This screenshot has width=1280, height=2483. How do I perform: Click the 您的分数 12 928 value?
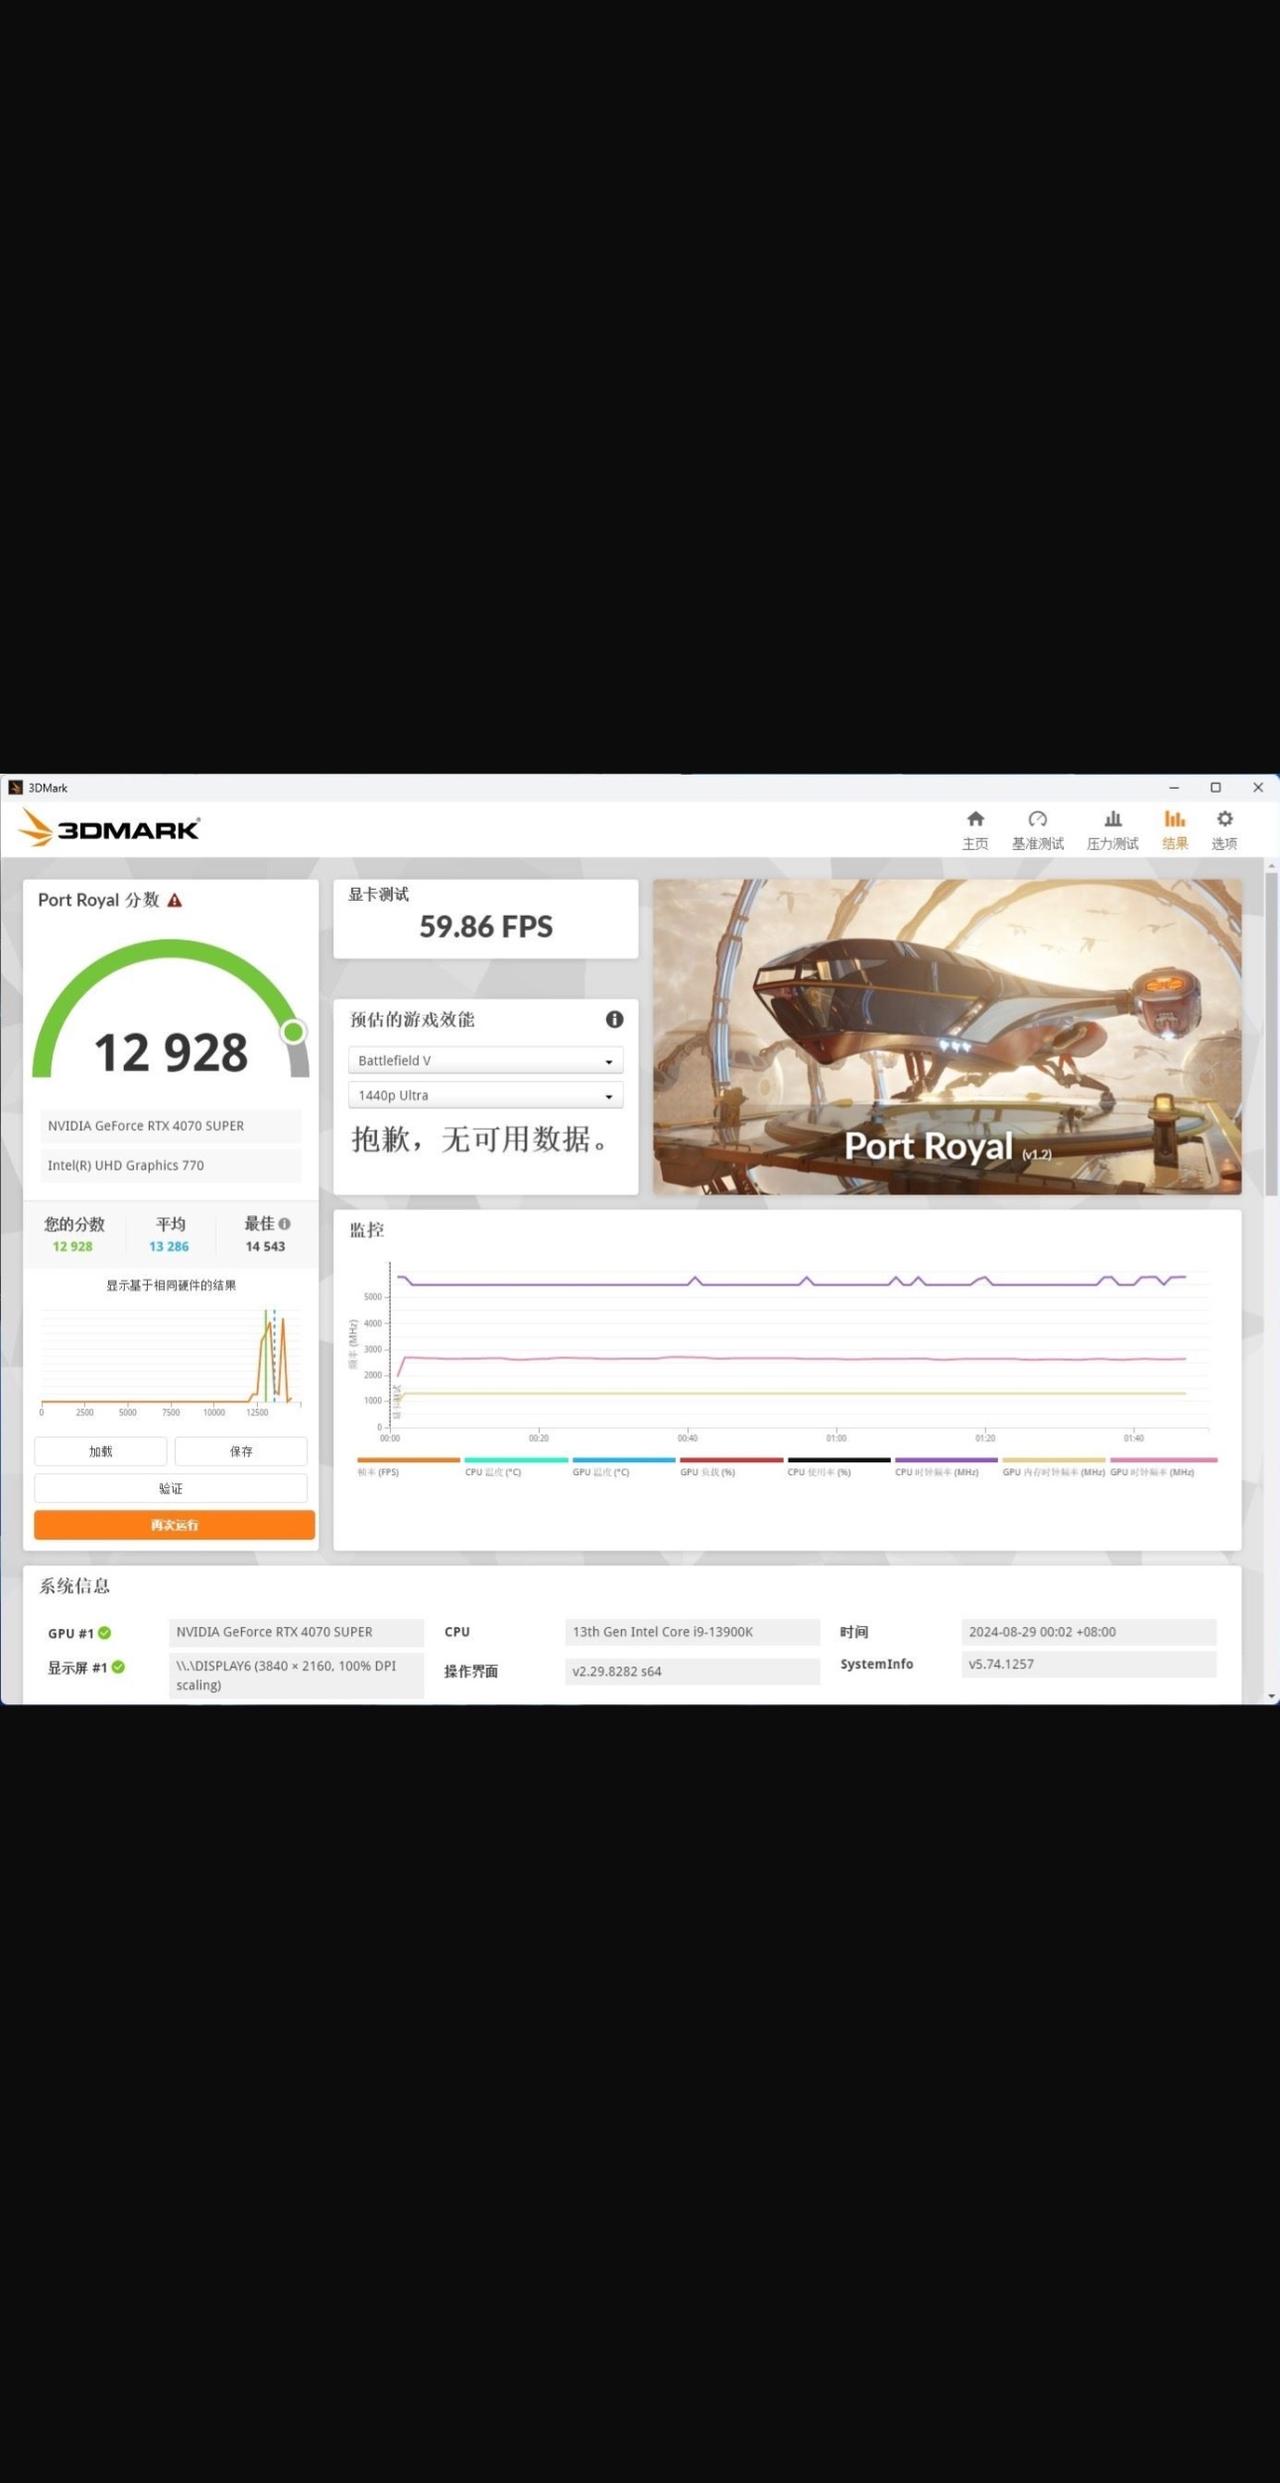72,1247
